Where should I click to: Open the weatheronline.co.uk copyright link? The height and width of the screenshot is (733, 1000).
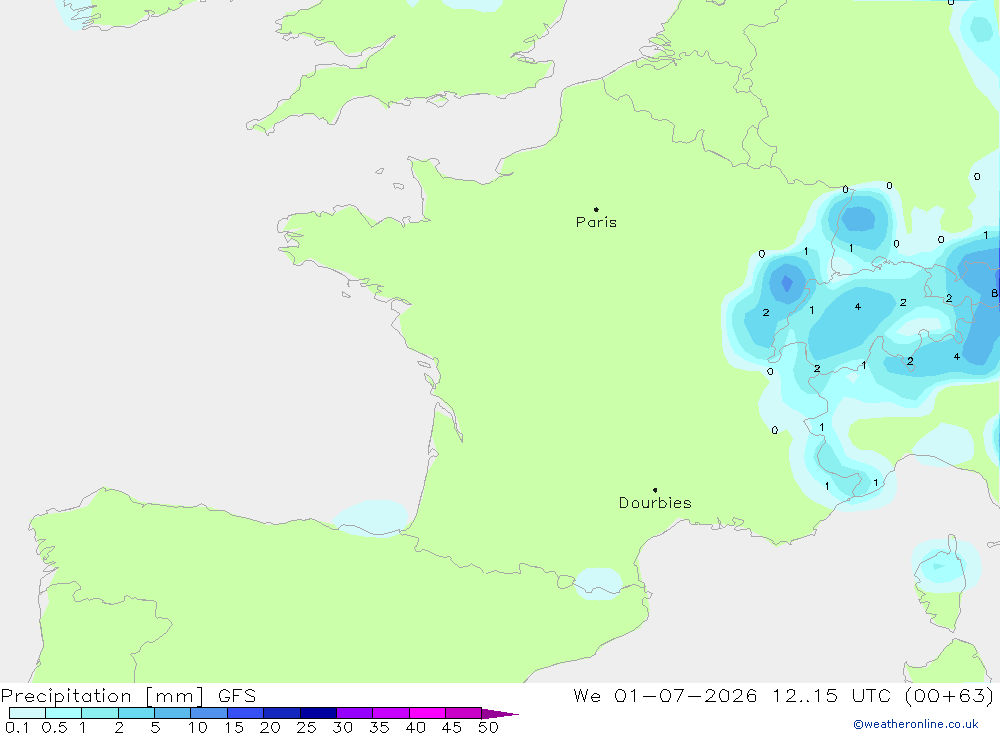tap(916, 724)
